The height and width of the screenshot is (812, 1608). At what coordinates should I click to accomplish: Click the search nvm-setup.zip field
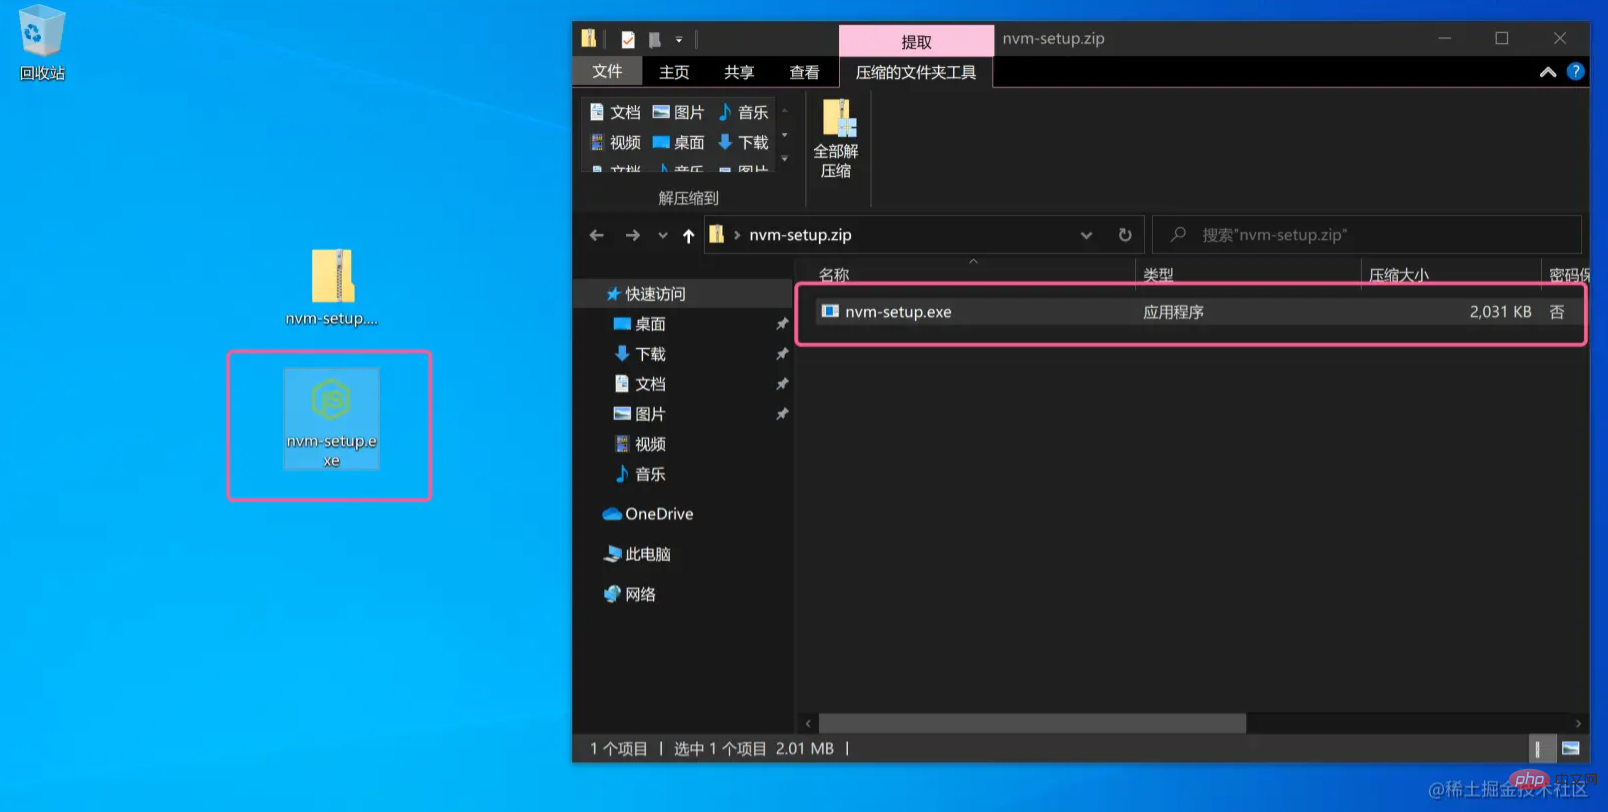[1367, 235]
